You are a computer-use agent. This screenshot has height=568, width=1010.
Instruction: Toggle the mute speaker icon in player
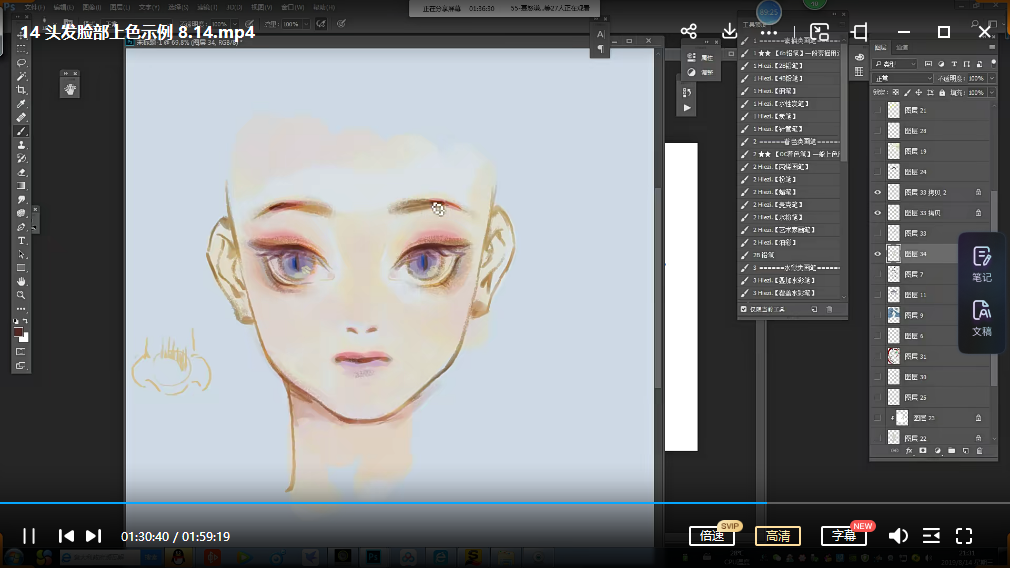point(898,536)
